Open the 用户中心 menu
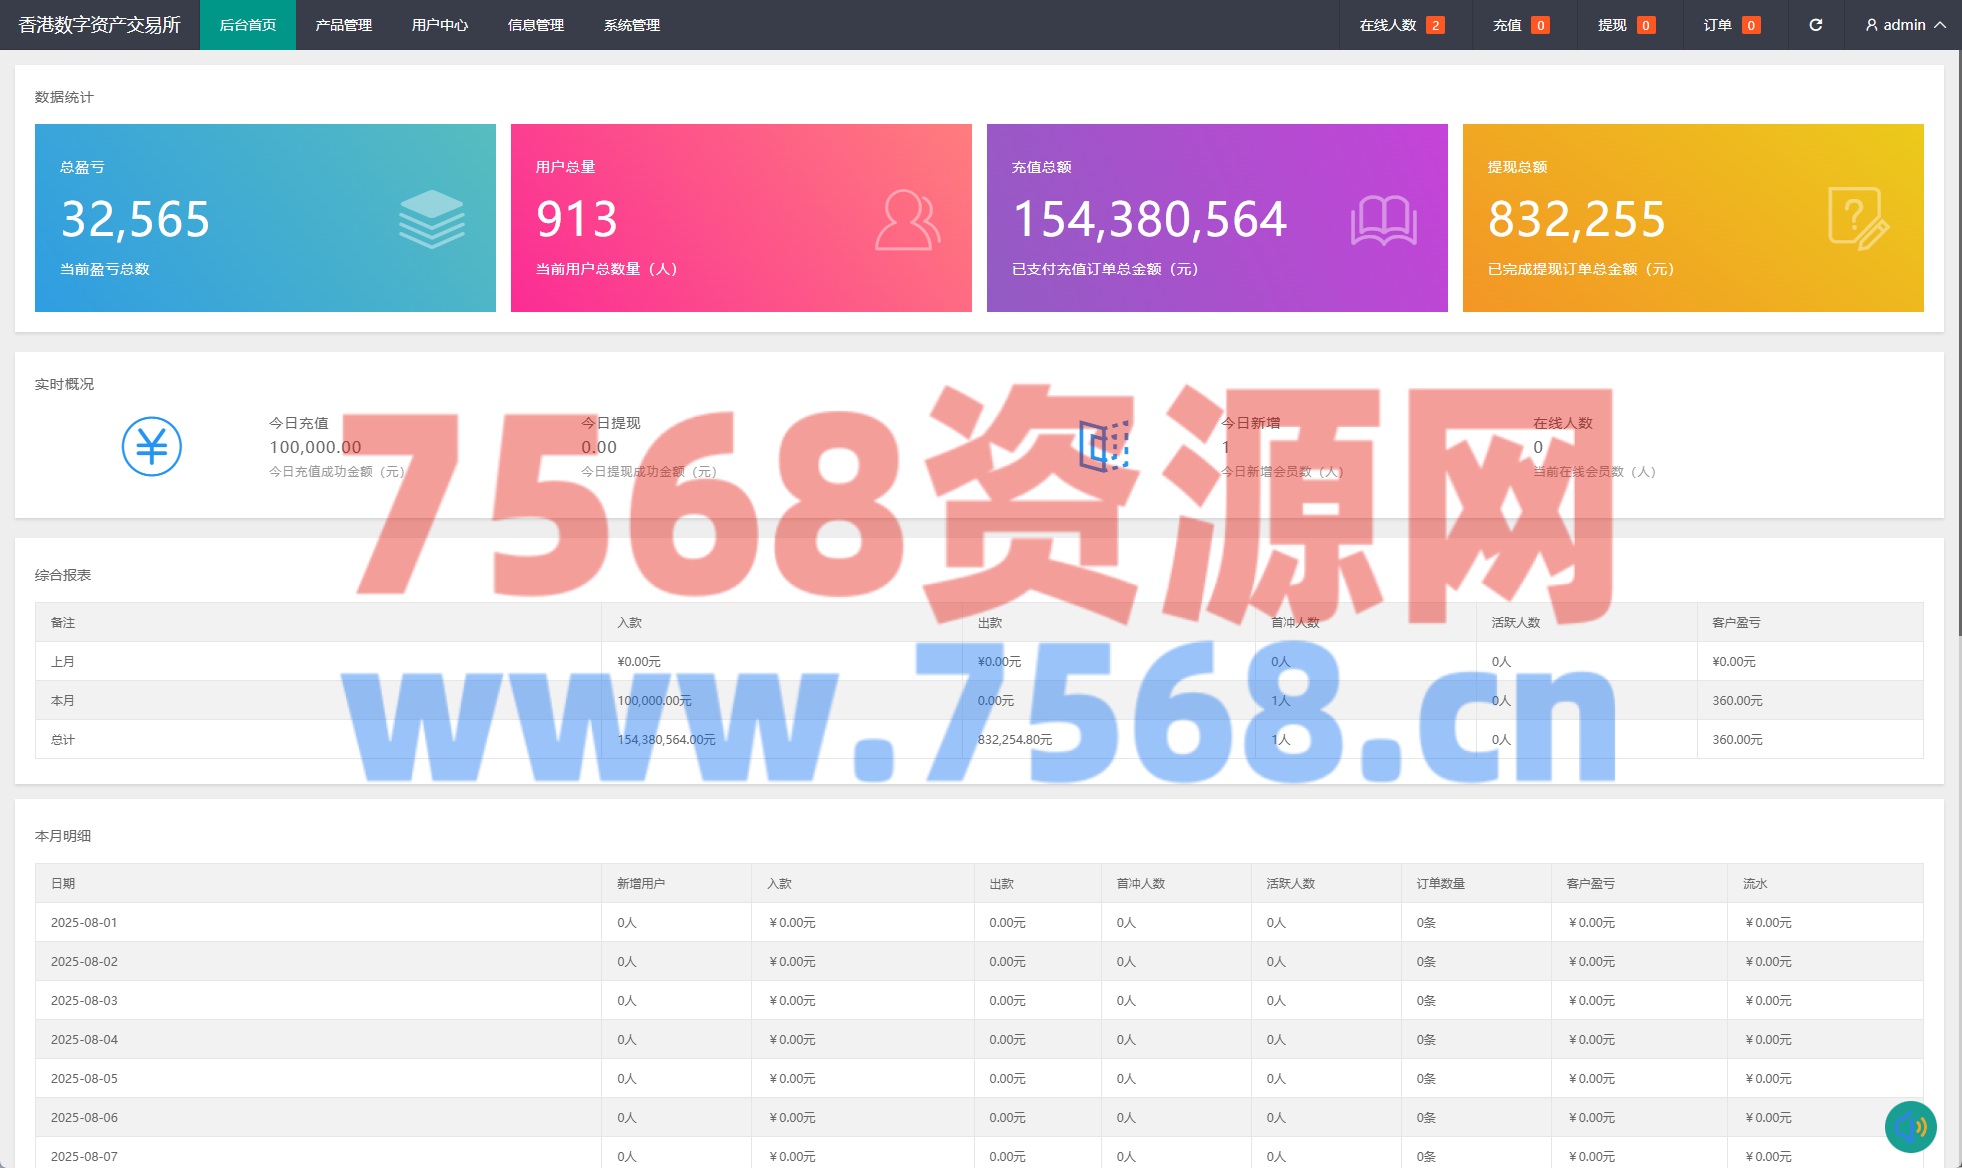The height and width of the screenshot is (1168, 1962). click(x=439, y=25)
